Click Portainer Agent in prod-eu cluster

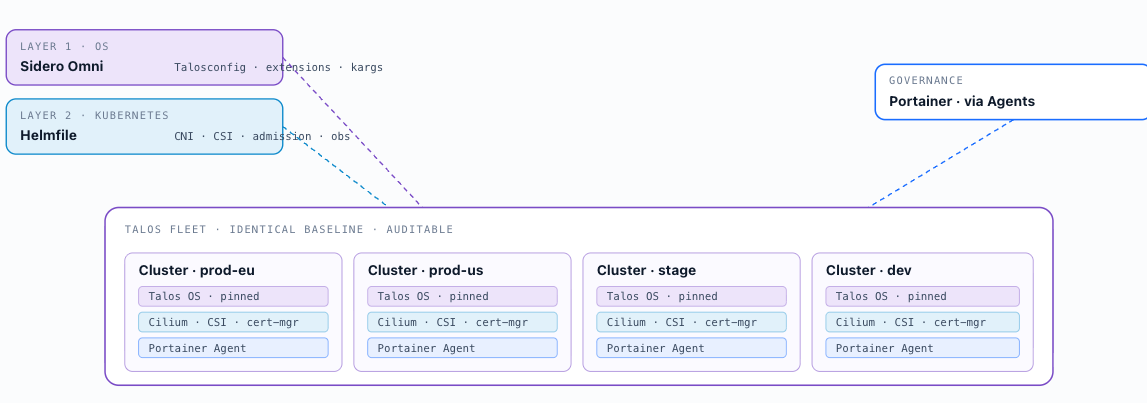(x=233, y=348)
